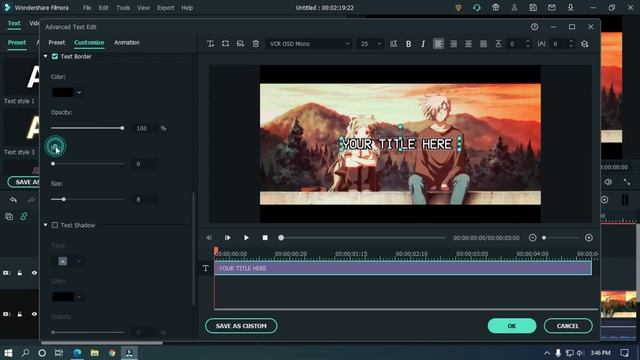Align text left

coord(438,44)
